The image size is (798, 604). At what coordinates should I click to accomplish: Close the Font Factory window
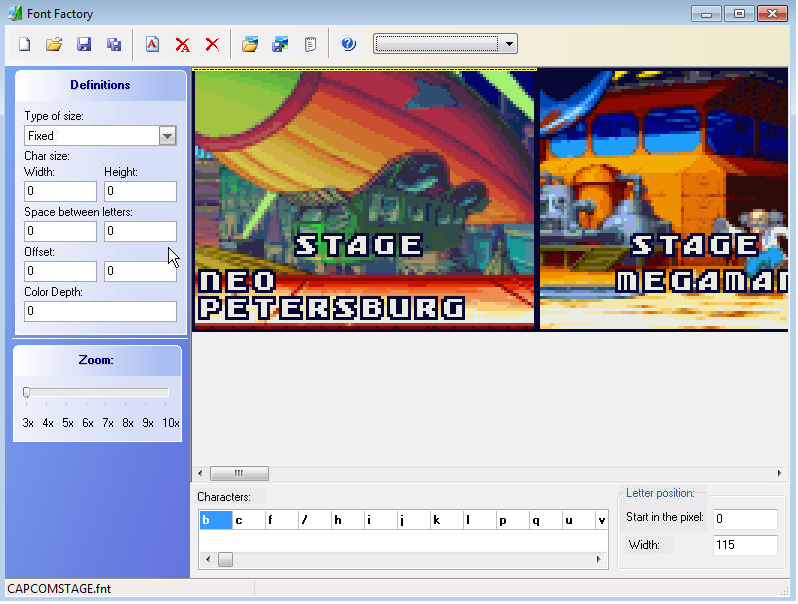772,14
